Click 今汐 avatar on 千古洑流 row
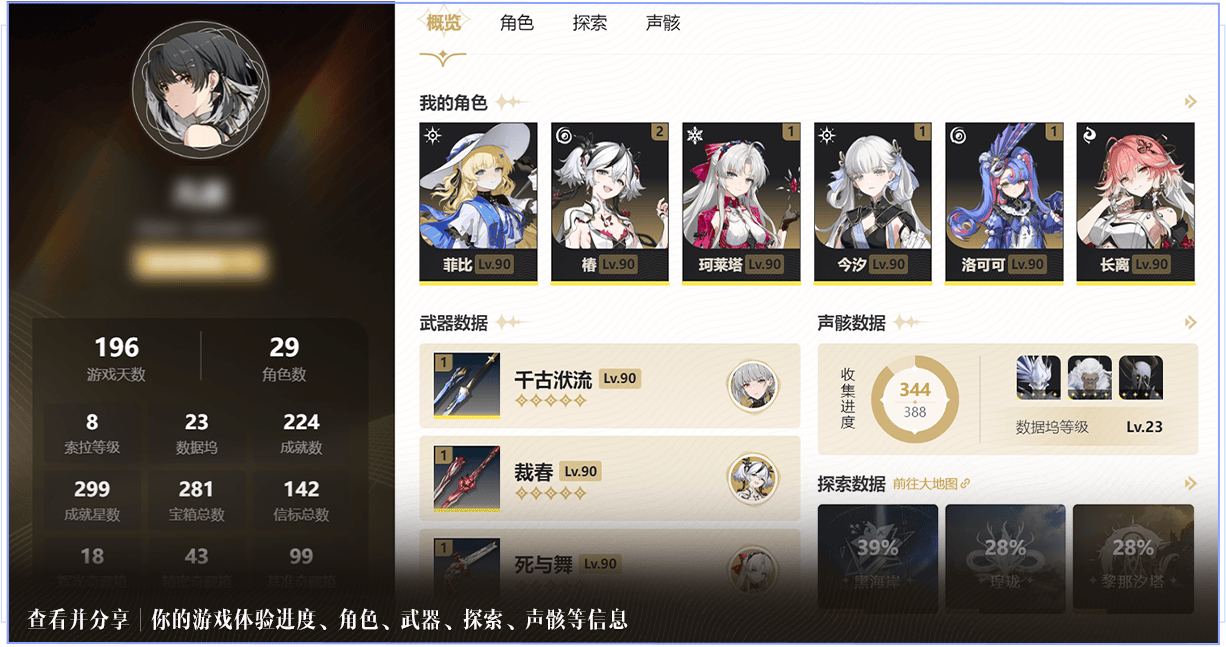Viewport: 1226px width, 647px height. coord(752,385)
